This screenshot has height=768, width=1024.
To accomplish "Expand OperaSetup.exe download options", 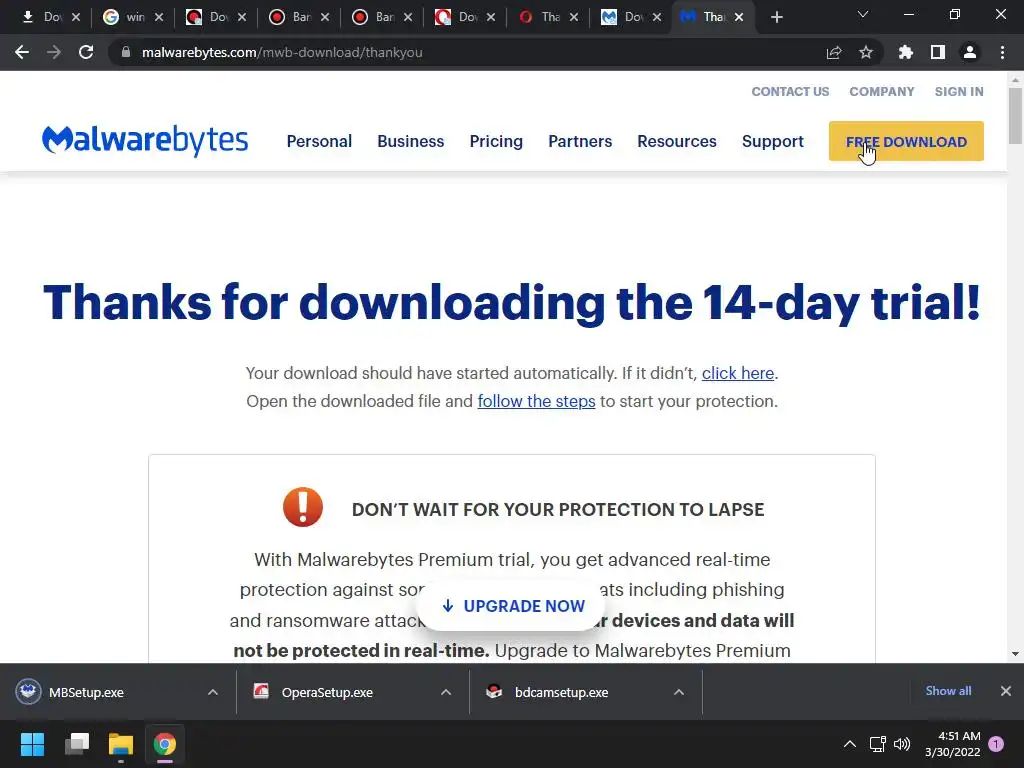I will pyautogui.click(x=446, y=692).
